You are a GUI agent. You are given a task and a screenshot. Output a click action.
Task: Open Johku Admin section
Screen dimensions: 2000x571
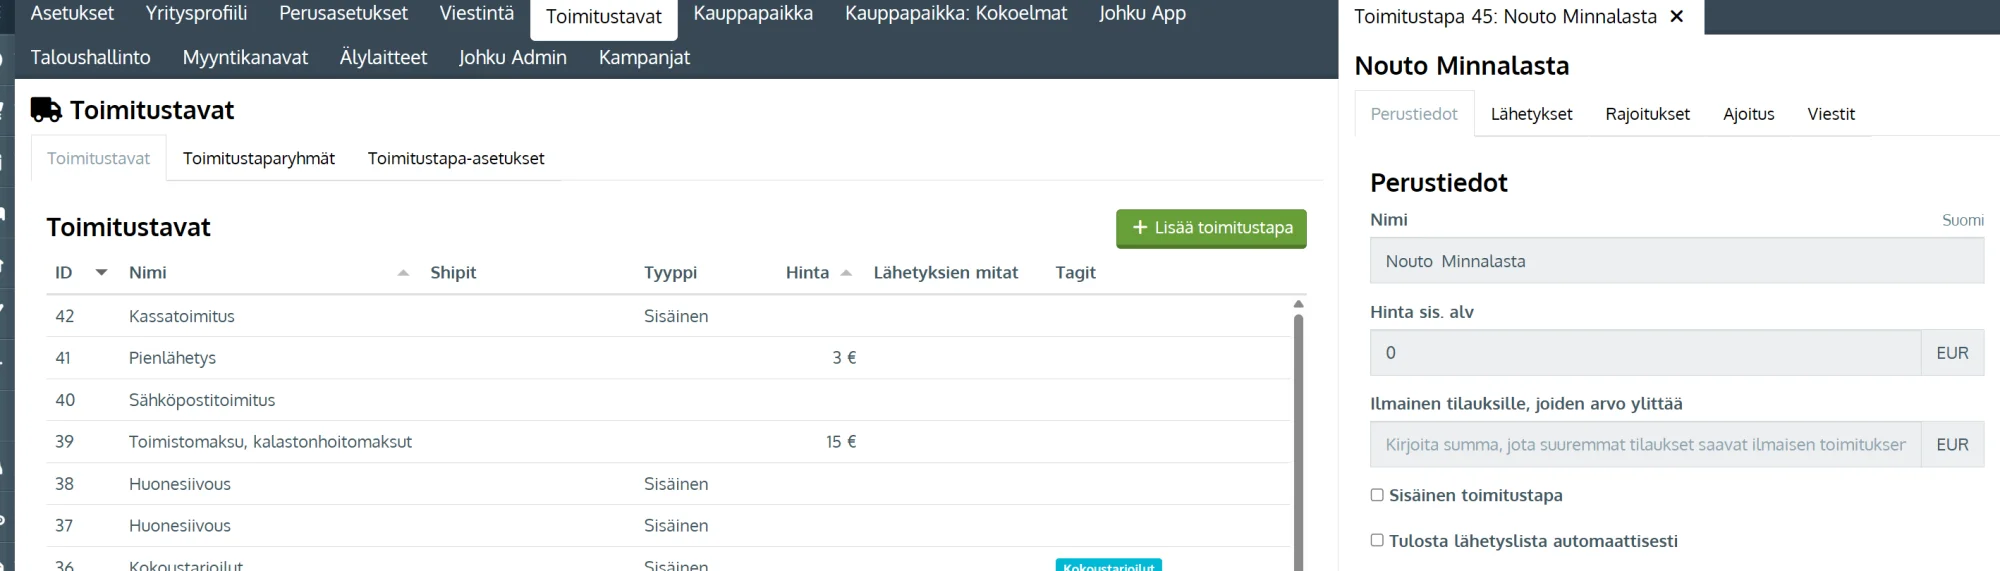[x=513, y=58]
